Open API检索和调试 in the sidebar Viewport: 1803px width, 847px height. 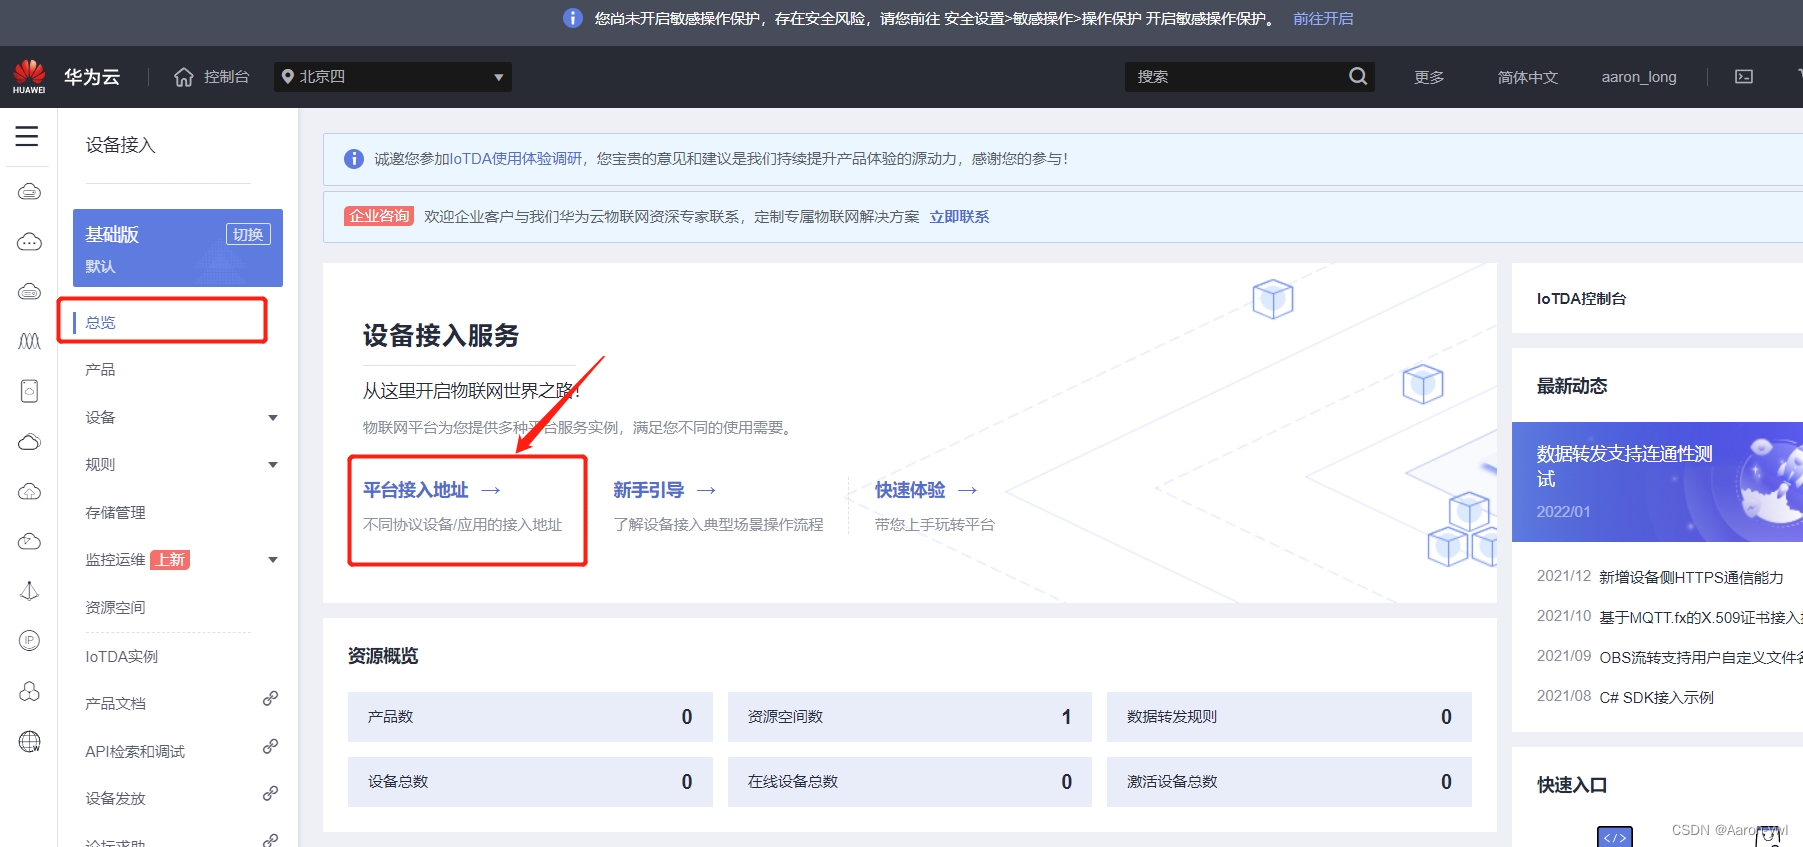pos(135,752)
